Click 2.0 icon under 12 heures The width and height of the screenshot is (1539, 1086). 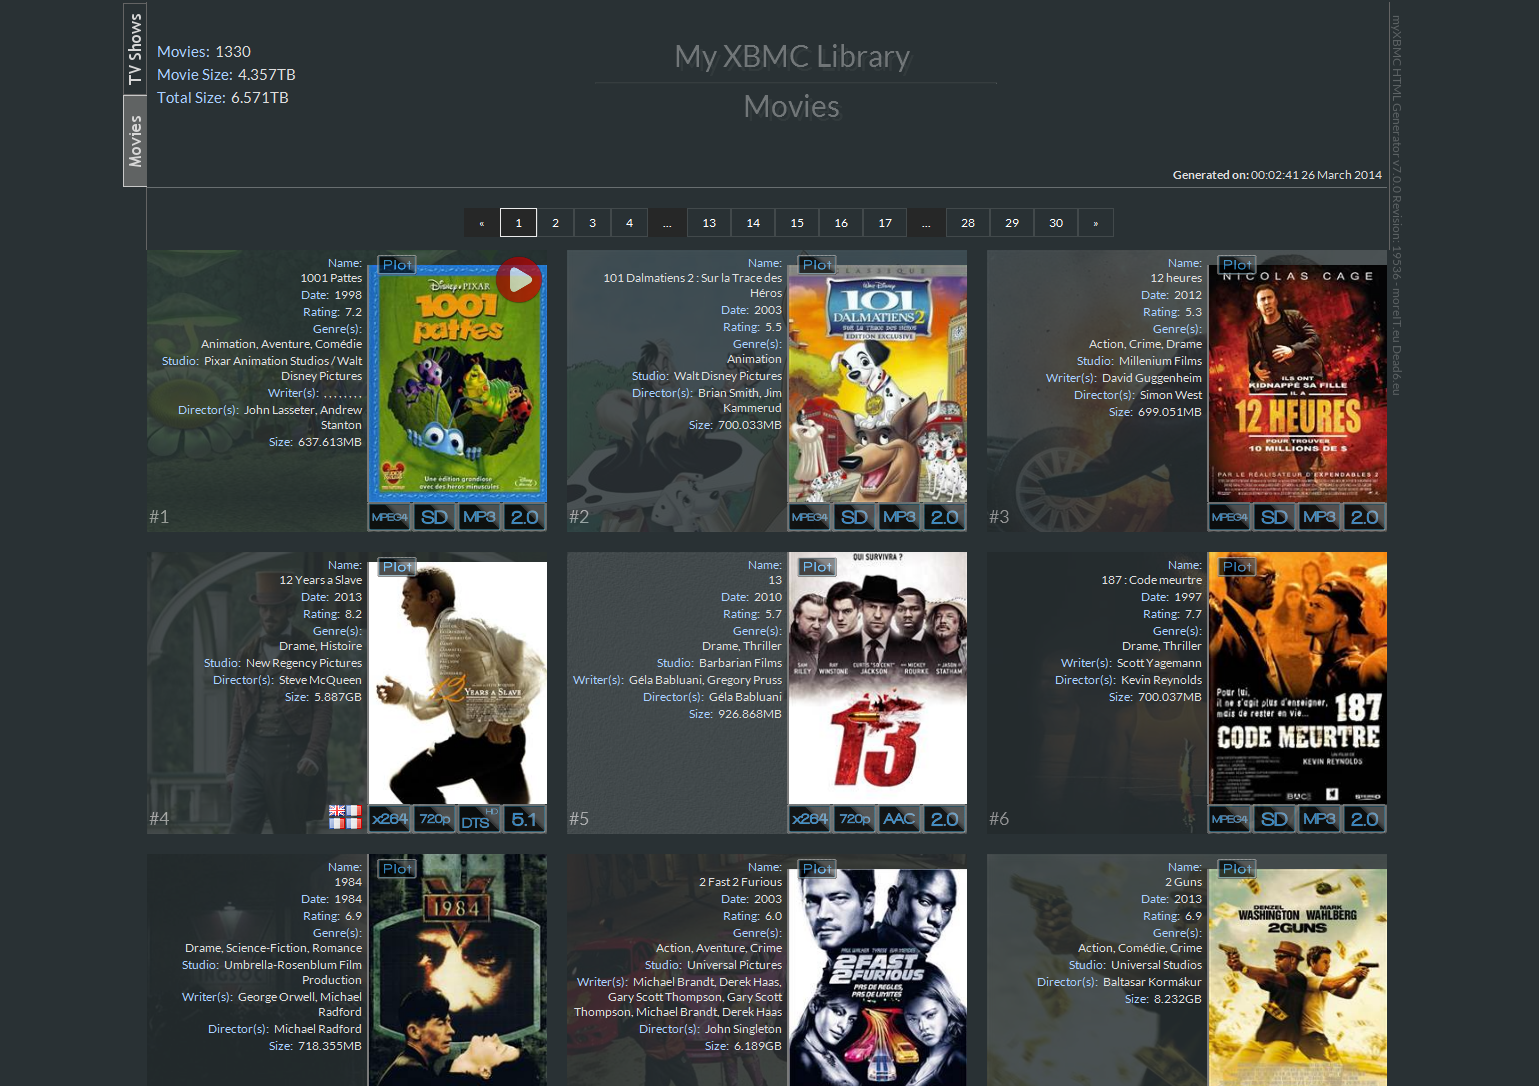coord(1365,517)
